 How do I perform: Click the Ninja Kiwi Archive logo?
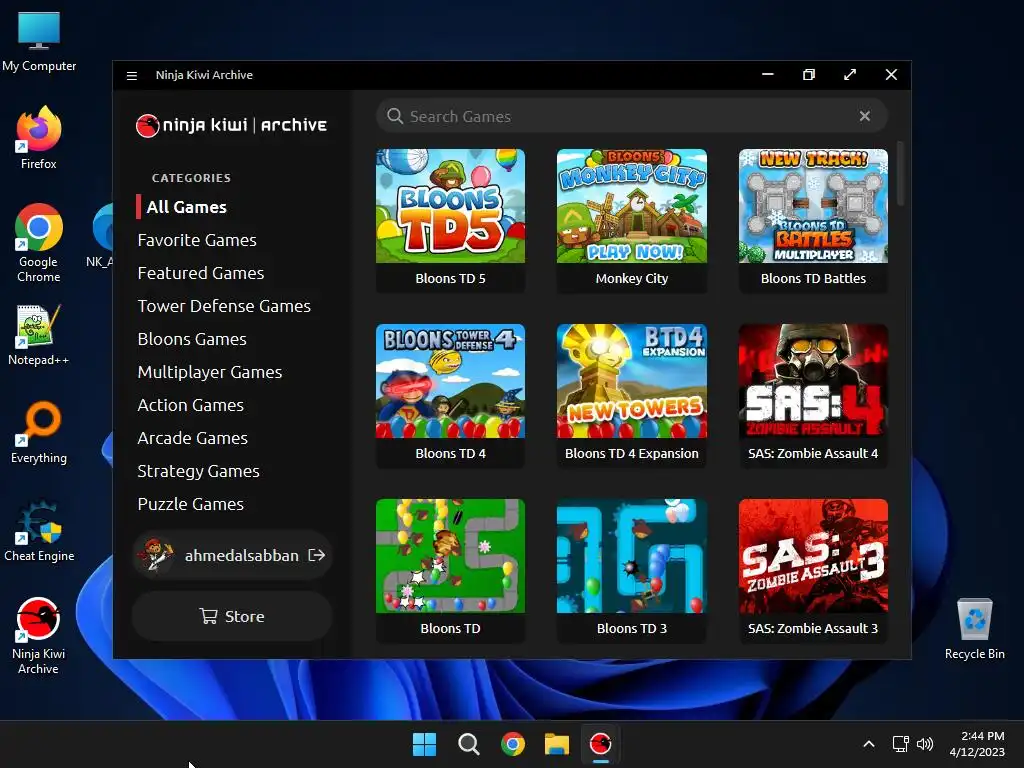coord(231,125)
